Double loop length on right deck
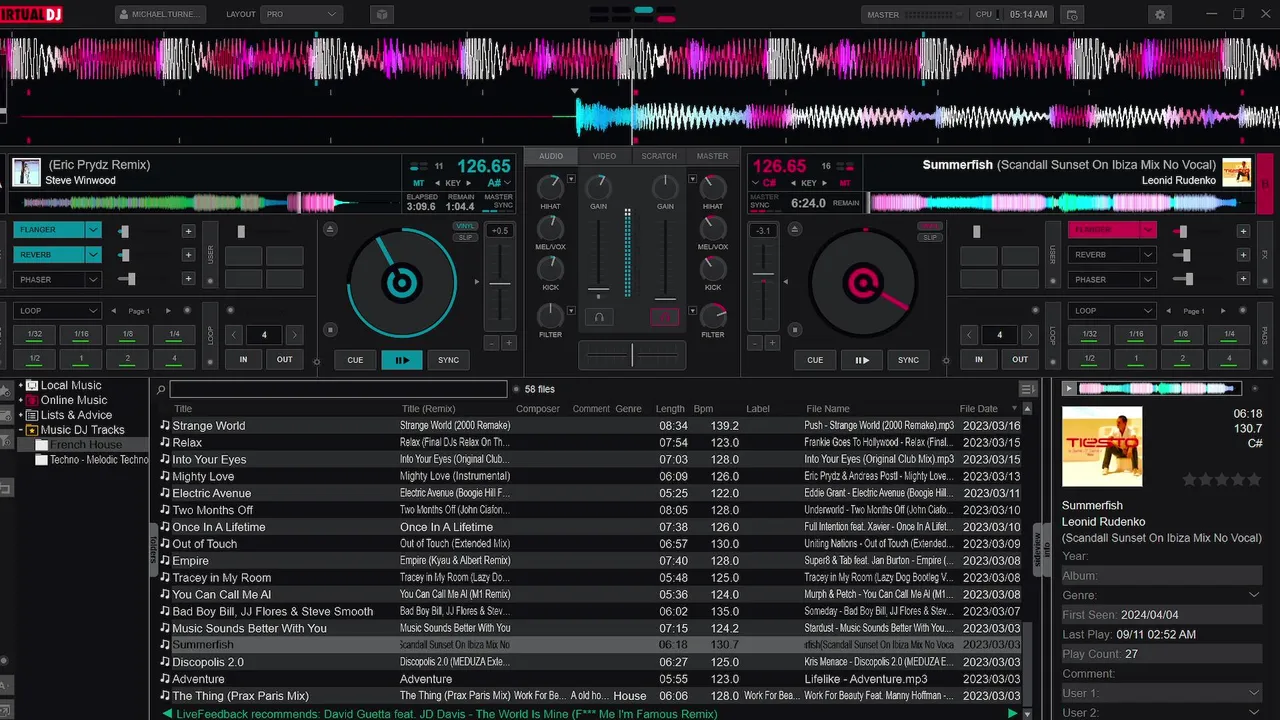 coord(1030,335)
